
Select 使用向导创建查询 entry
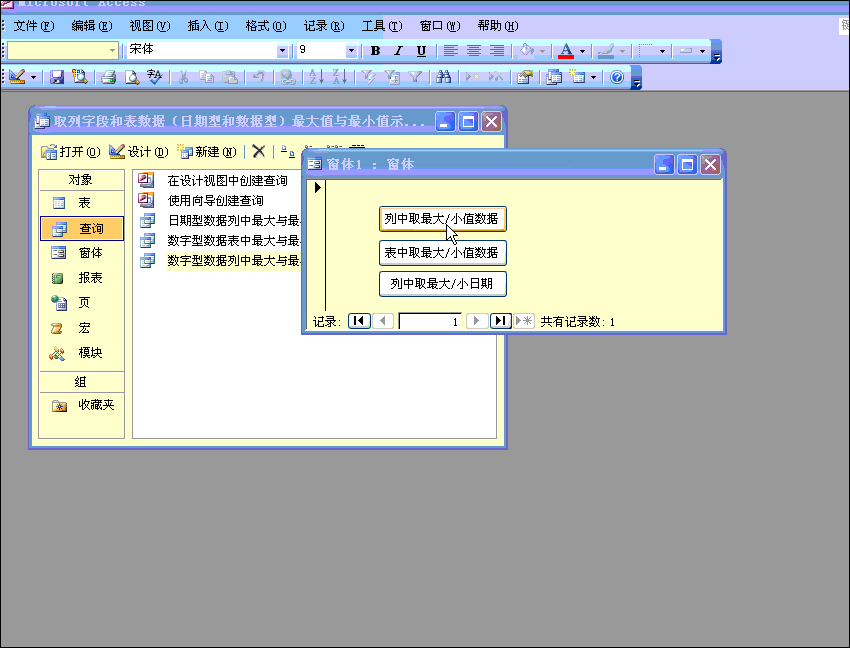[201, 201]
